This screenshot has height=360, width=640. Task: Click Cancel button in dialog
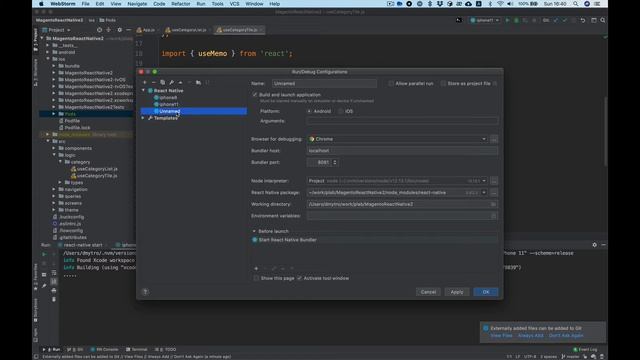click(x=428, y=292)
